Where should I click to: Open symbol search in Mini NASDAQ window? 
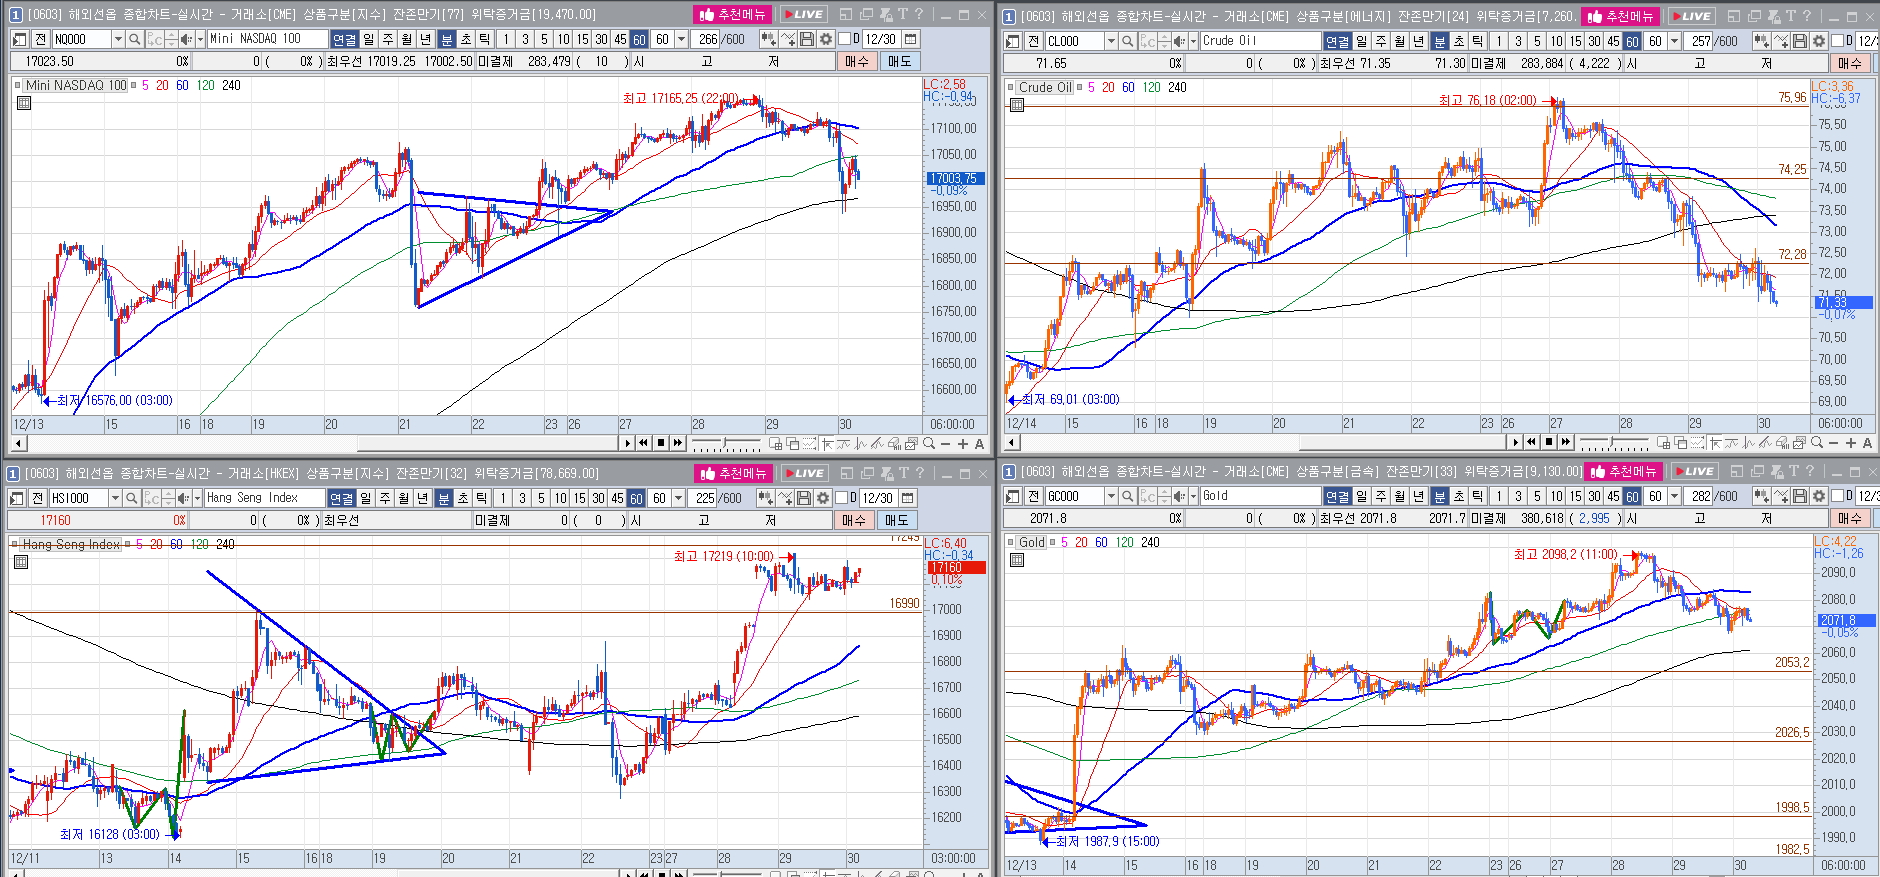click(134, 39)
